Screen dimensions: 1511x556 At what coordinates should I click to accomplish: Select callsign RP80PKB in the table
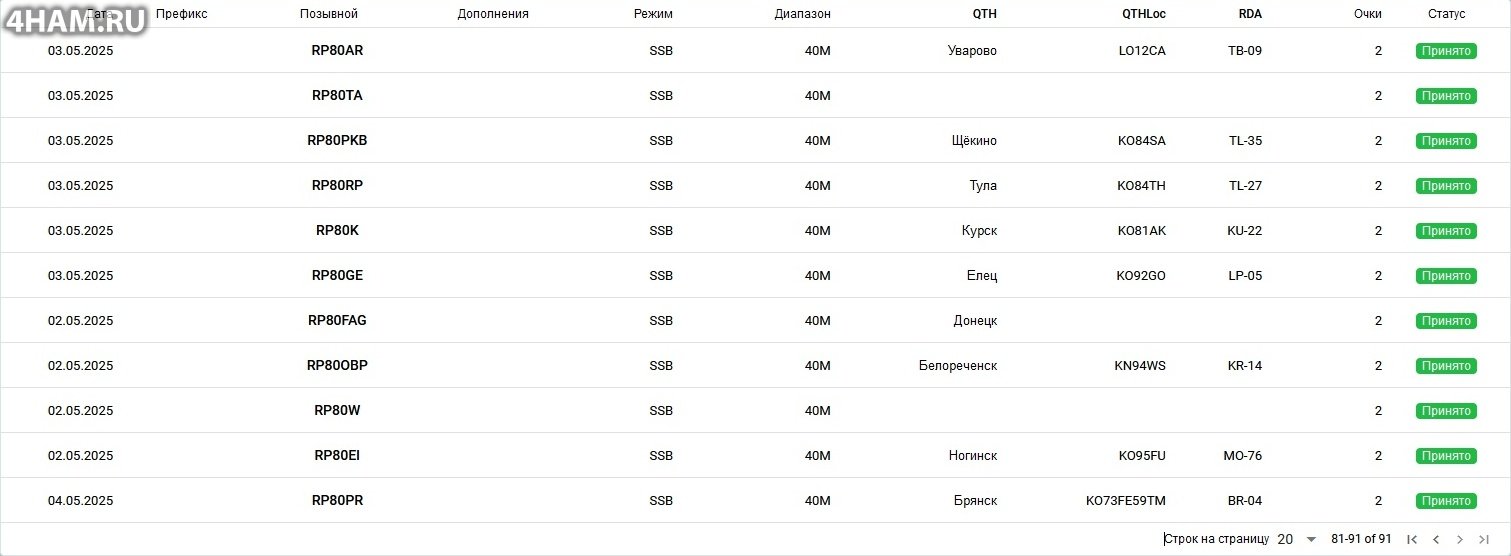click(337, 141)
